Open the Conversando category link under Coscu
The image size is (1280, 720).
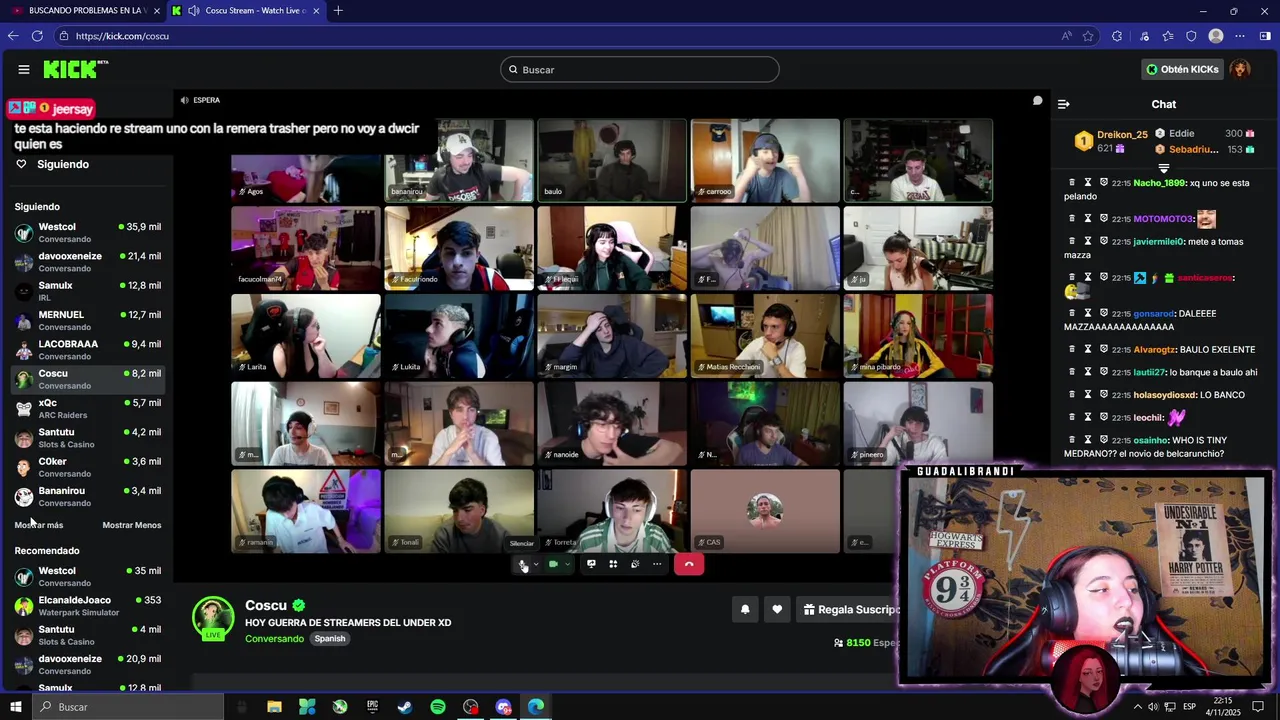coord(274,638)
